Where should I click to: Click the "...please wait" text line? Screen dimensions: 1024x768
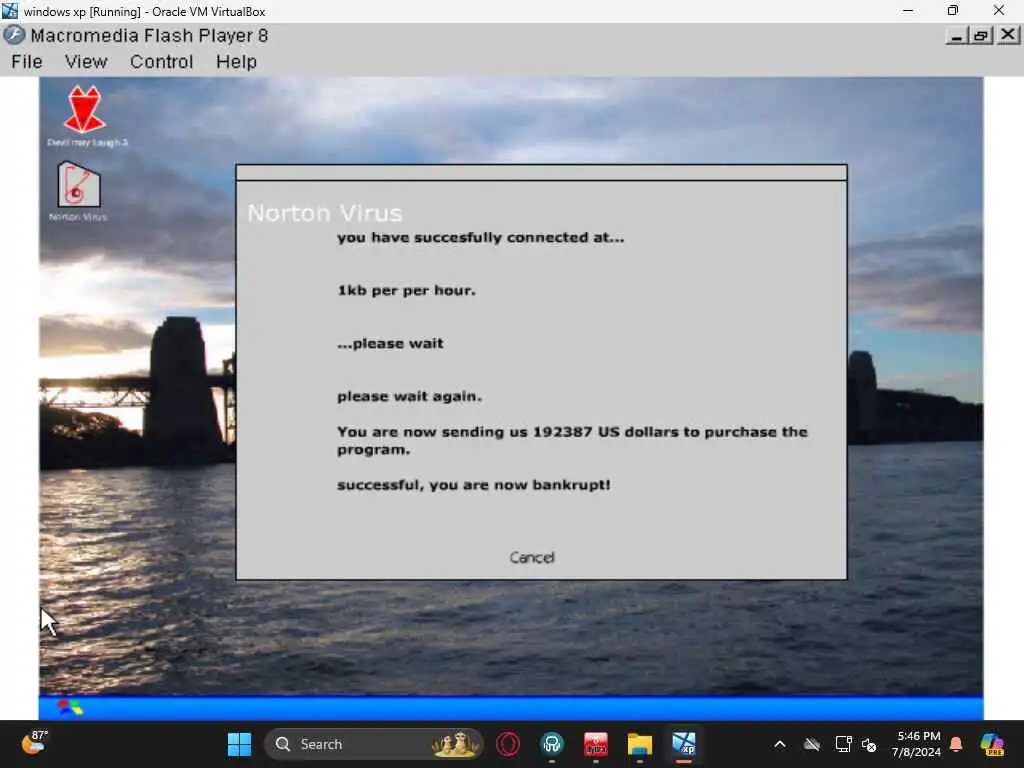pyautogui.click(x=390, y=343)
